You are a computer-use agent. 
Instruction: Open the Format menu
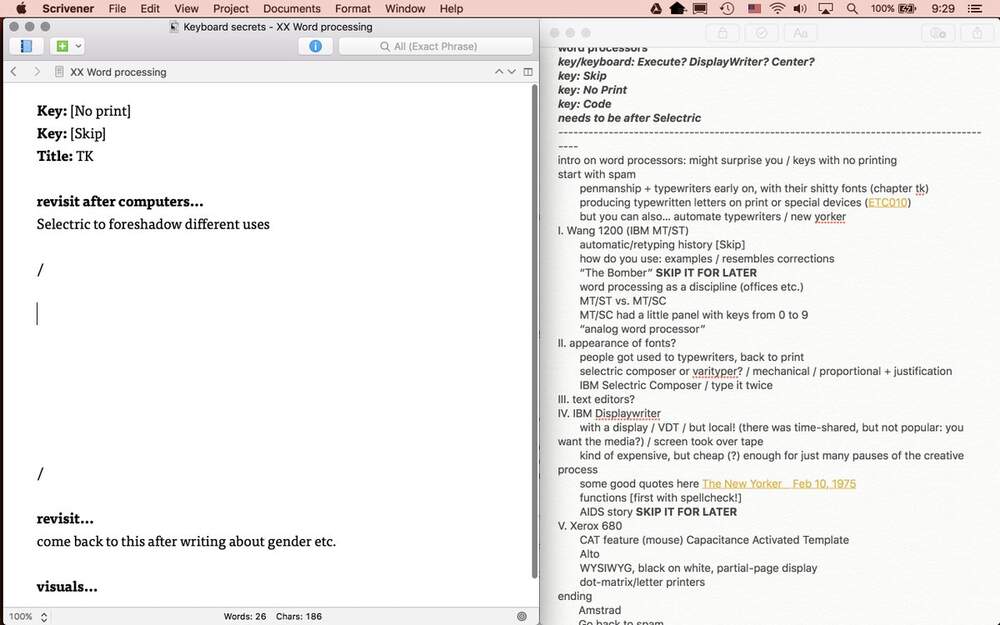click(x=353, y=8)
